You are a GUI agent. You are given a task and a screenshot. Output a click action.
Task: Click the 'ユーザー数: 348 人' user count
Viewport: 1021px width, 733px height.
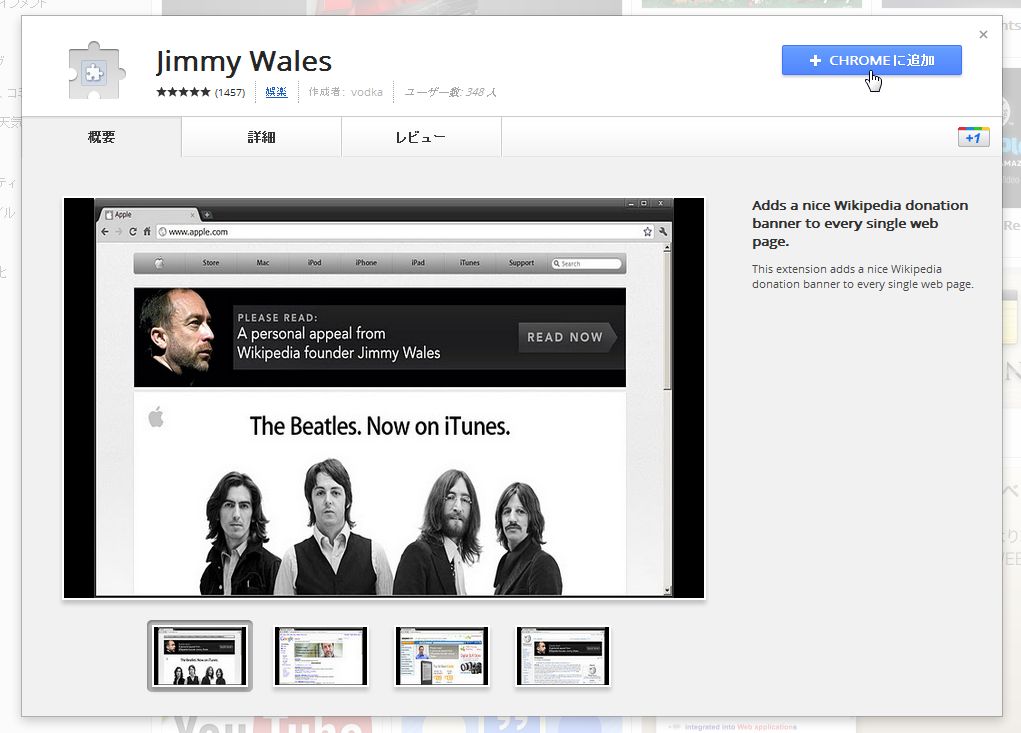point(451,92)
